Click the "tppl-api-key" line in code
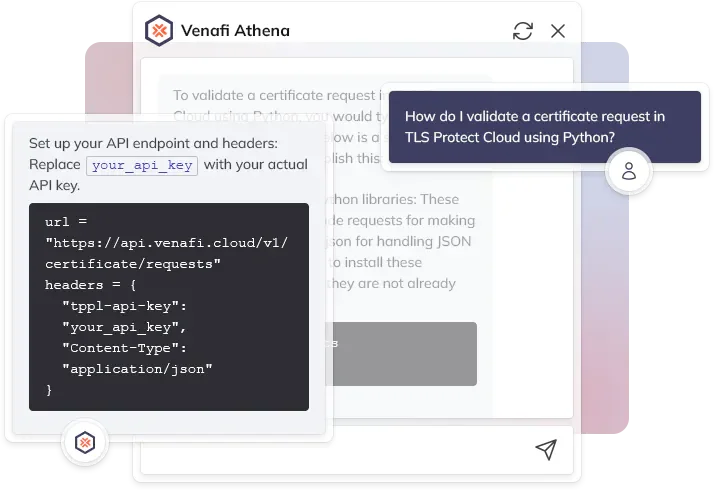The image size is (714, 490). coord(124,306)
